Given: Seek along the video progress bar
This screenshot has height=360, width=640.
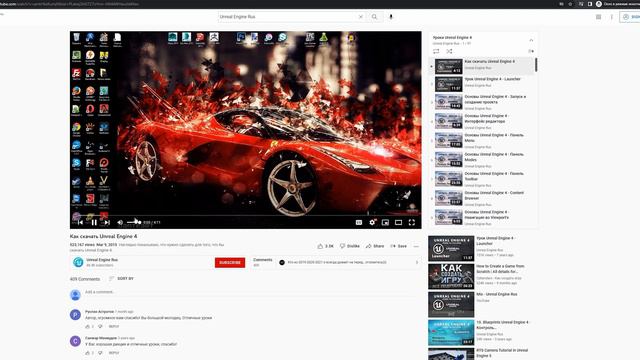Looking at the screenshot, I should [x=245, y=215].
